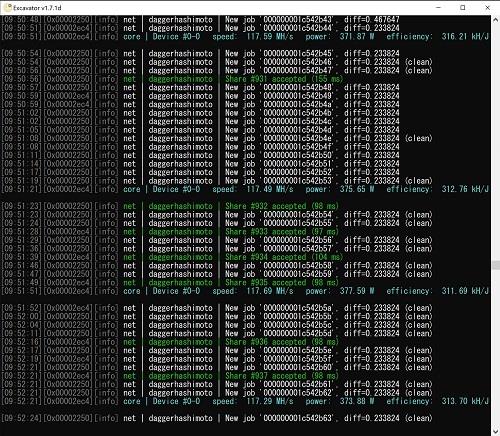This screenshot has width=500, height=436.
Task: Click efficiency value '316.21 kH/J'
Action: tap(465, 36)
